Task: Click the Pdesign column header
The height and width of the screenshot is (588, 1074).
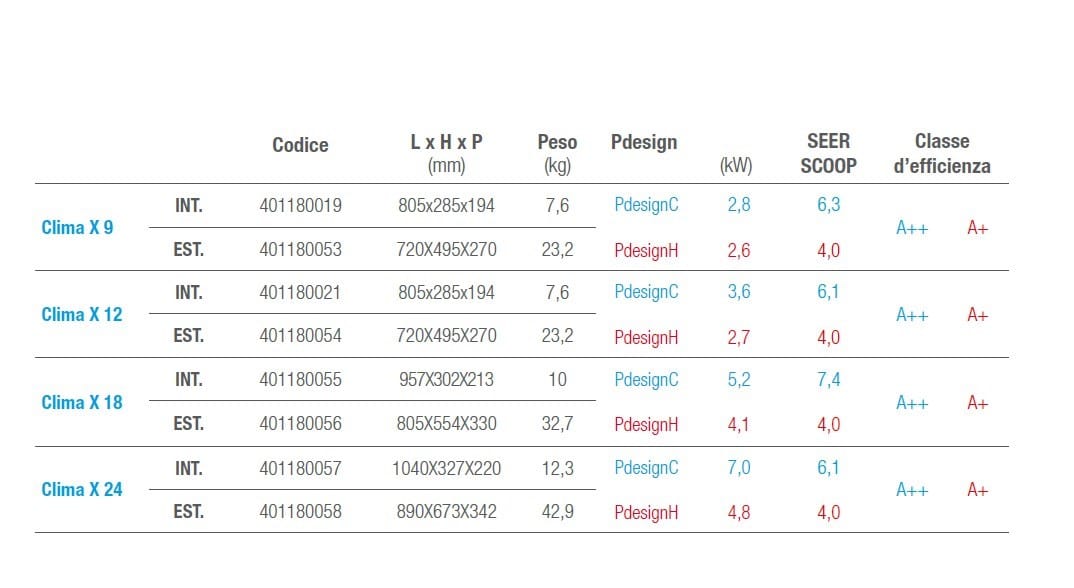Action: (644, 142)
